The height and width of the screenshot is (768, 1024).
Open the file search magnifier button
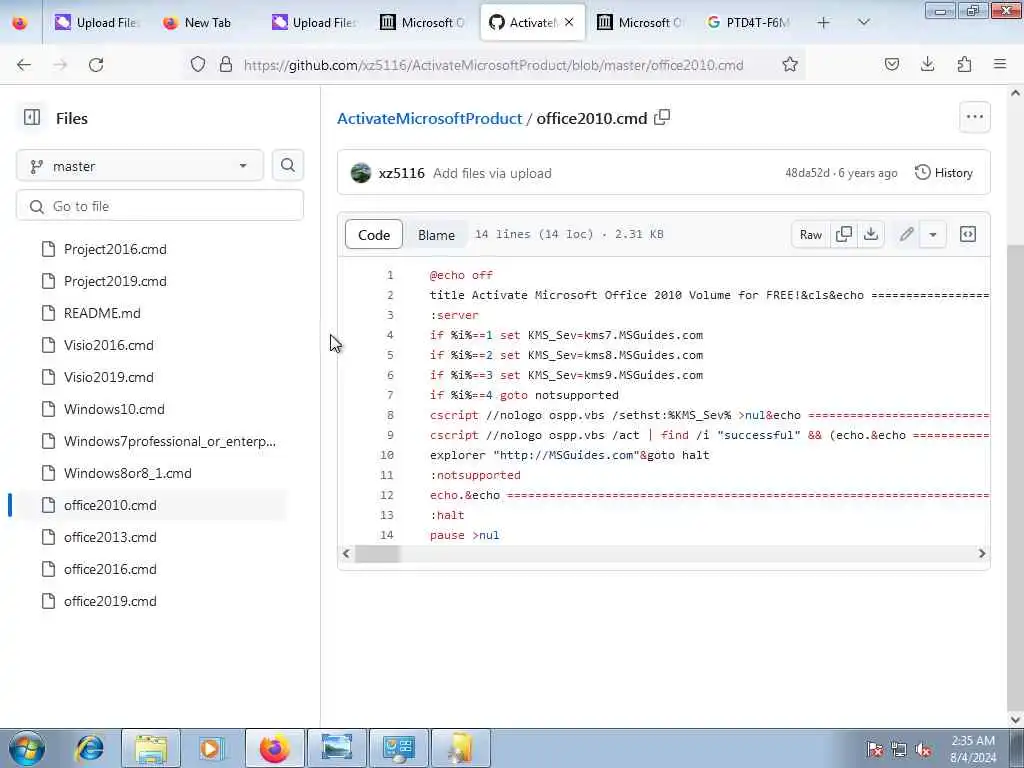pyautogui.click(x=287, y=166)
